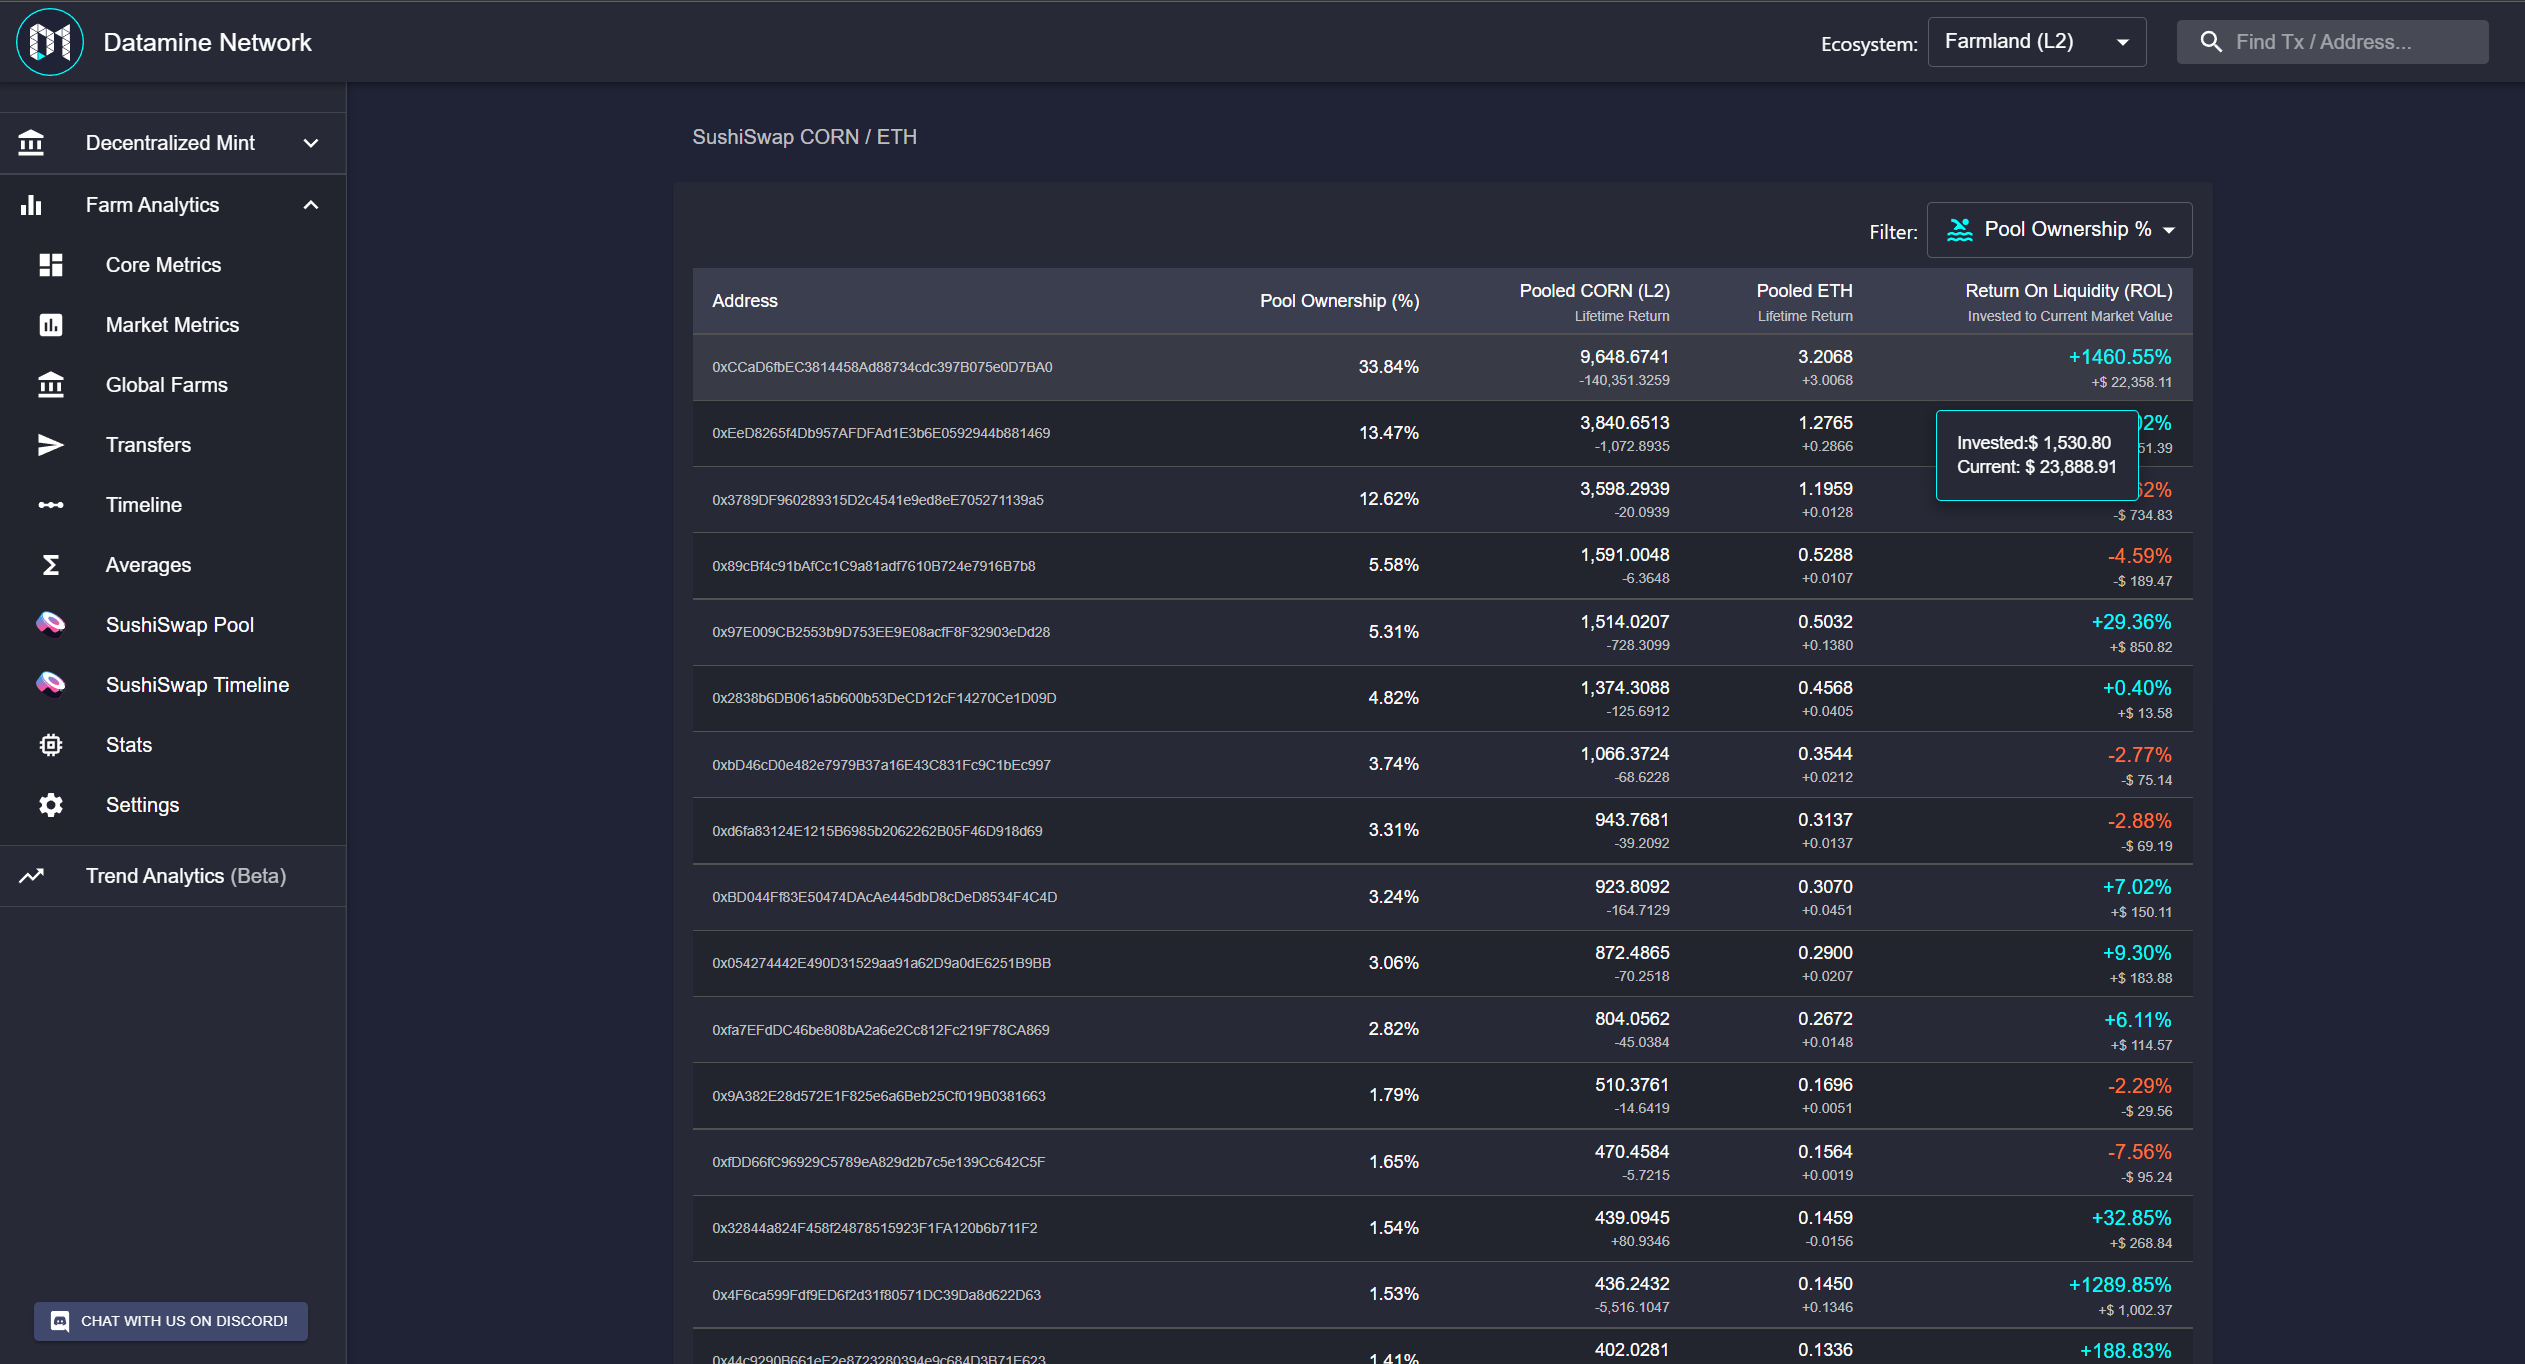
Task: Click the sushi icon beside SushiSwap Timeline
Action: click(x=51, y=685)
